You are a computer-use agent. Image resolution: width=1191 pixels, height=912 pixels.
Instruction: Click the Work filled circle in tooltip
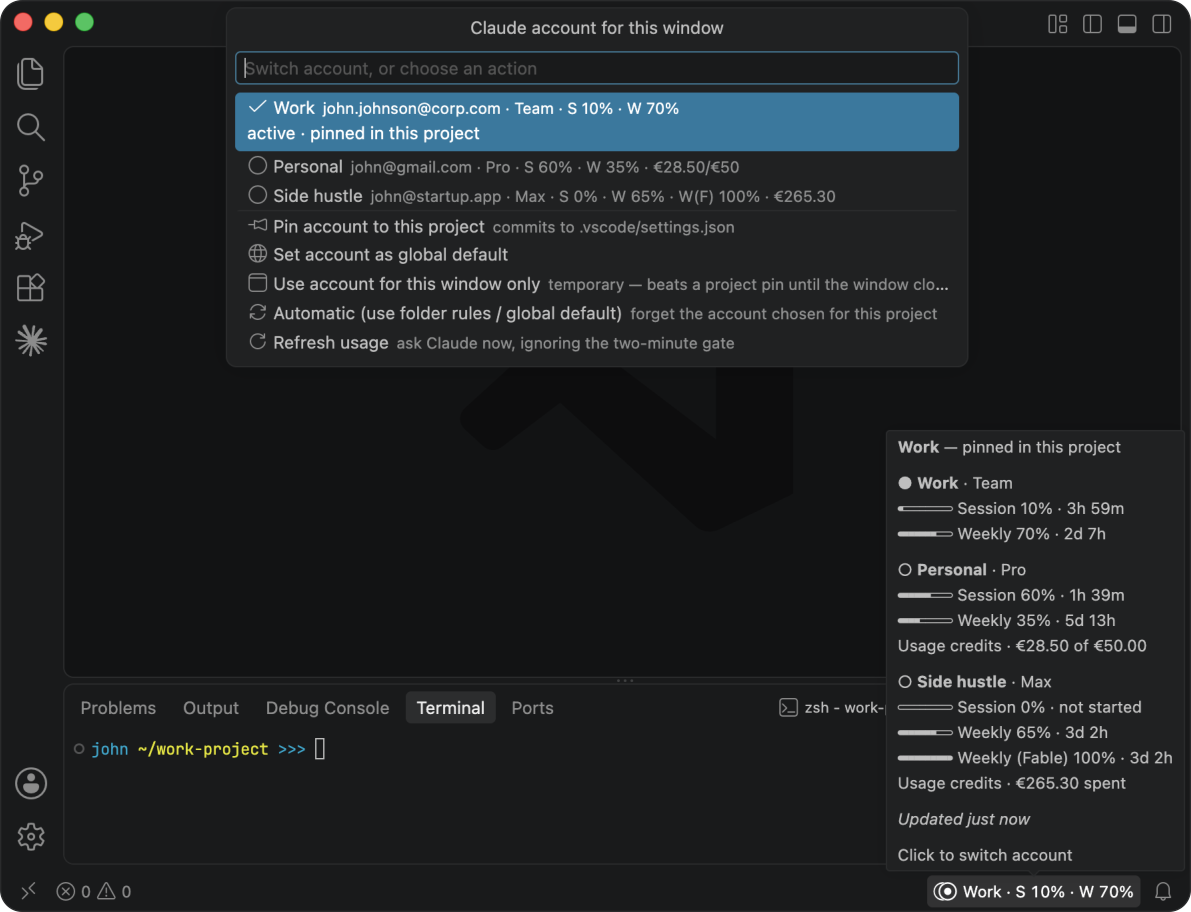click(905, 483)
